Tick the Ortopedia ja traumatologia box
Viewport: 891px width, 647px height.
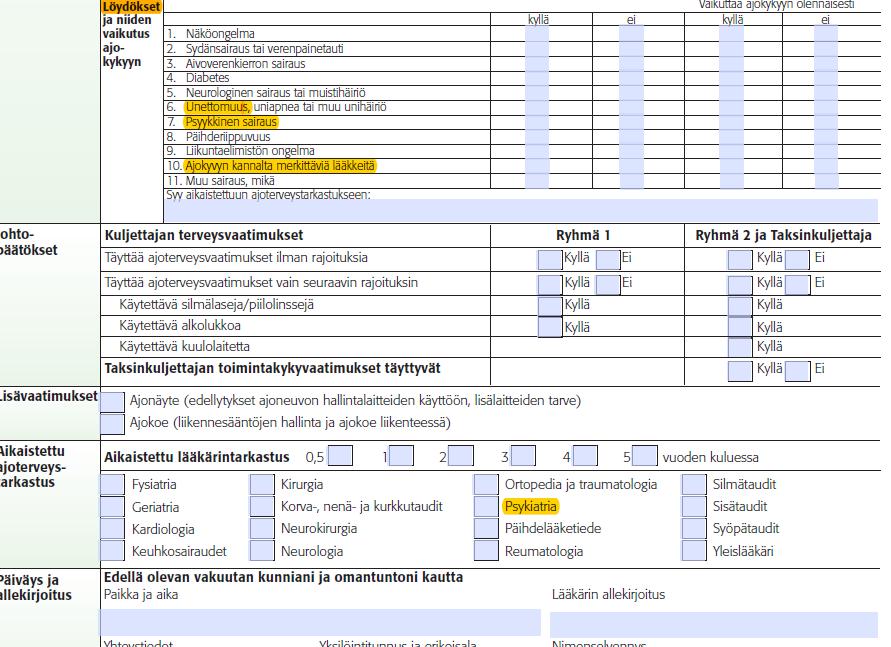click(x=486, y=485)
